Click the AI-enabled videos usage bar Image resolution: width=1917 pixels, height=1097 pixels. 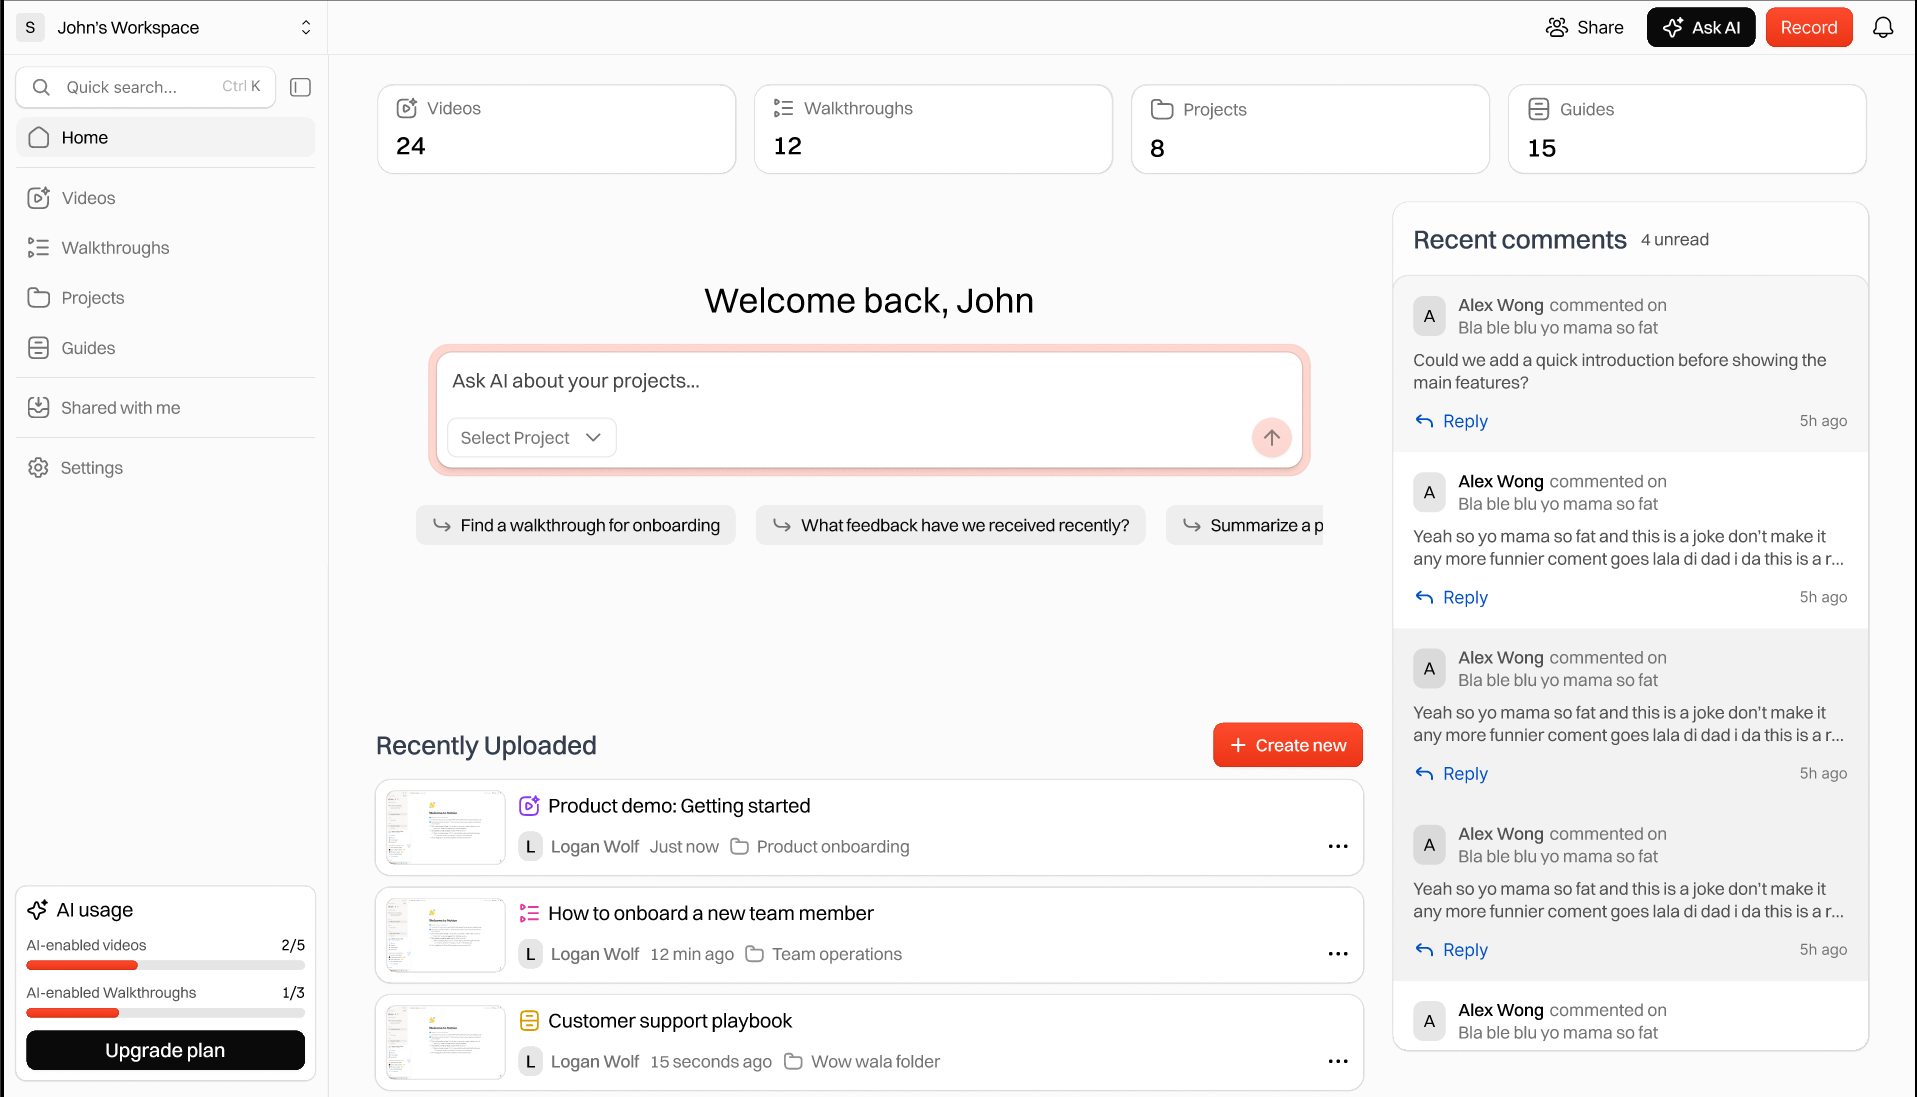coord(165,965)
